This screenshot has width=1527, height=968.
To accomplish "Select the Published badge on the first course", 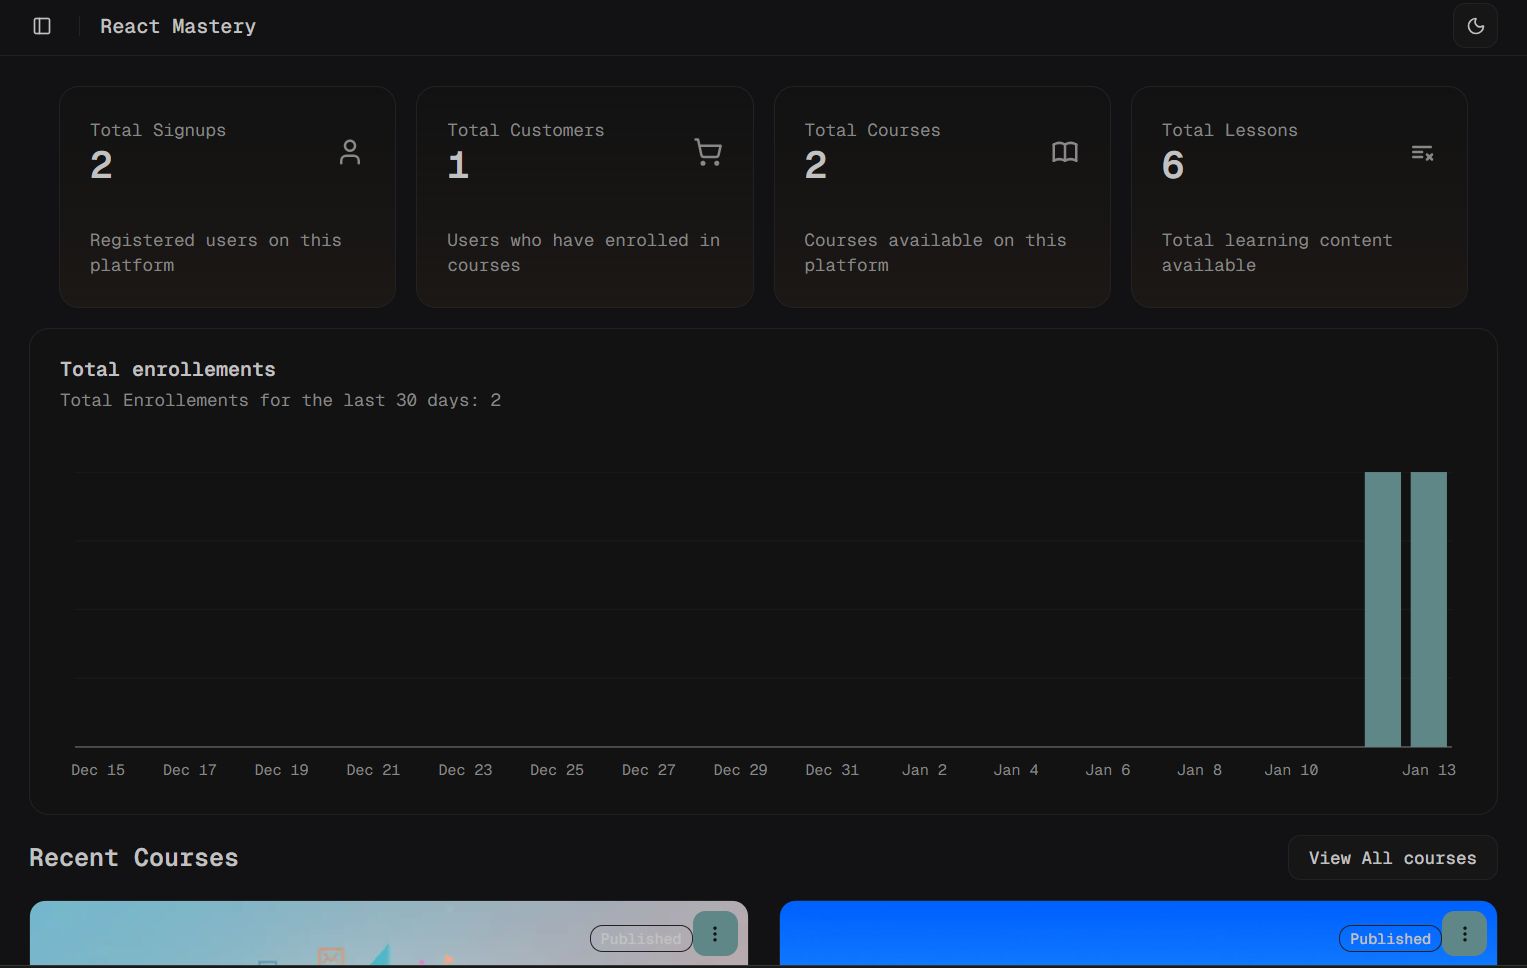I will point(641,939).
